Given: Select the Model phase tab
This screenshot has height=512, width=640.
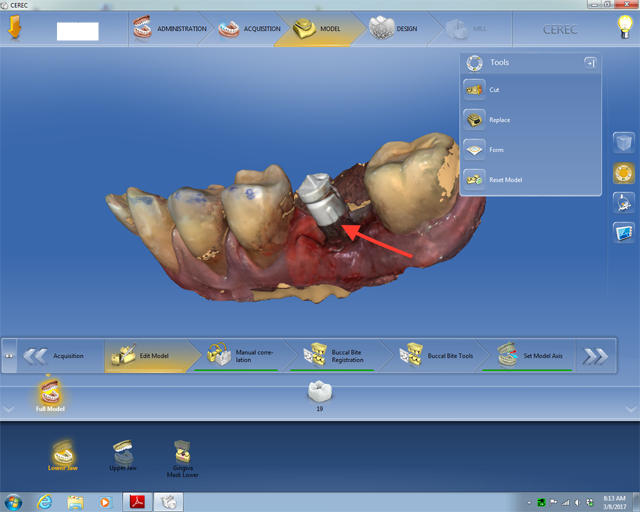Looking at the screenshot, I should (x=316, y=29).
